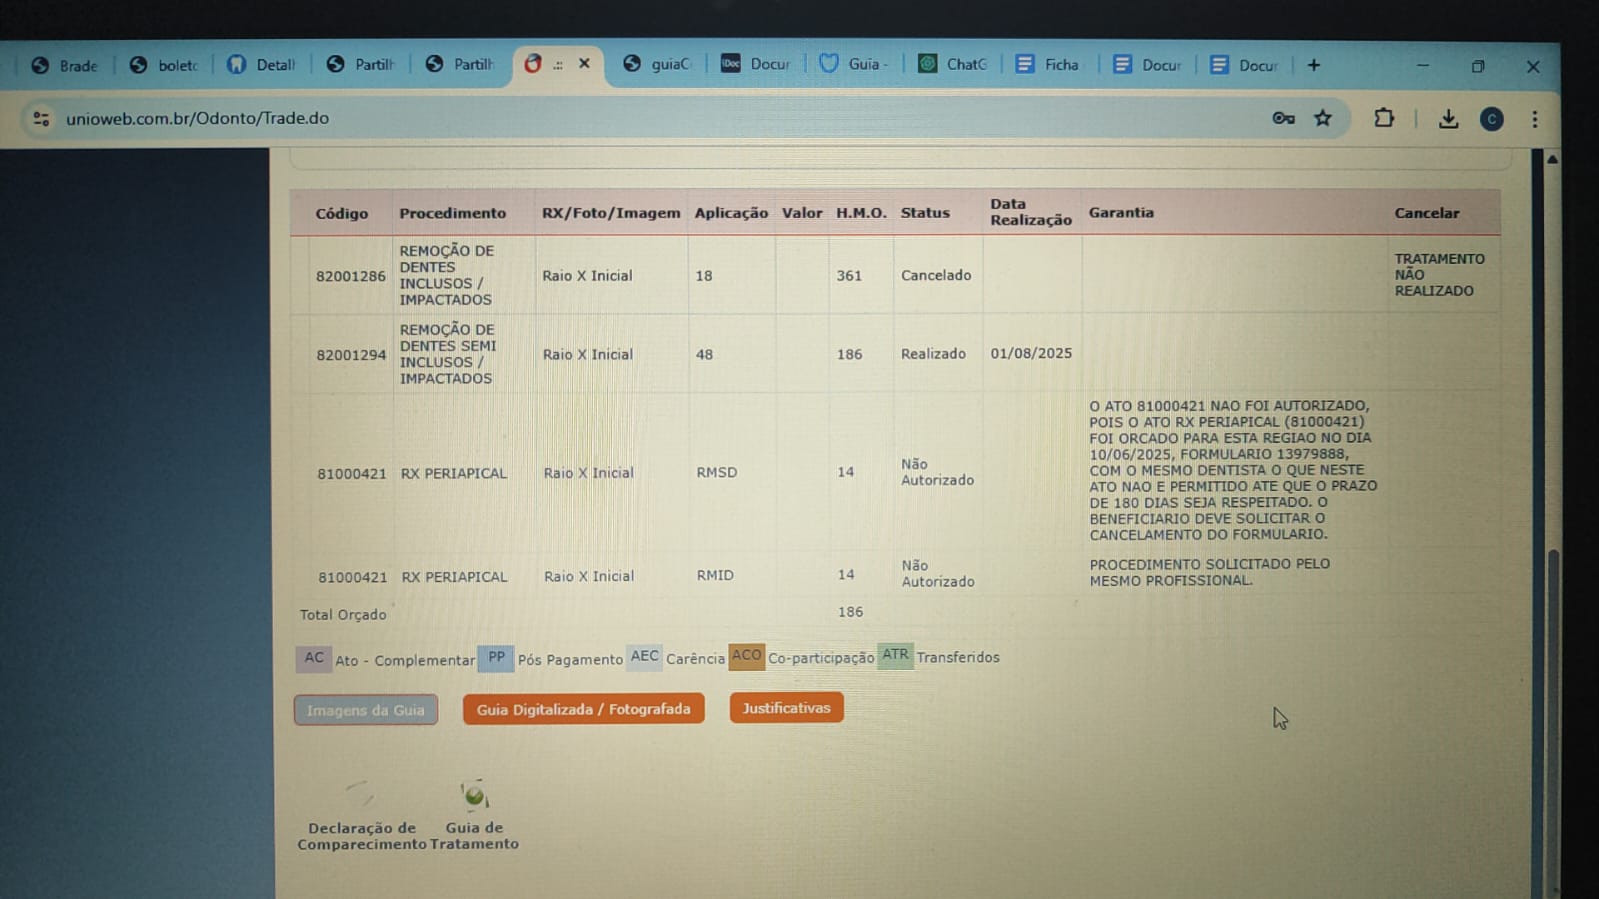Click the H.M.O. value 361

[849, 275]
